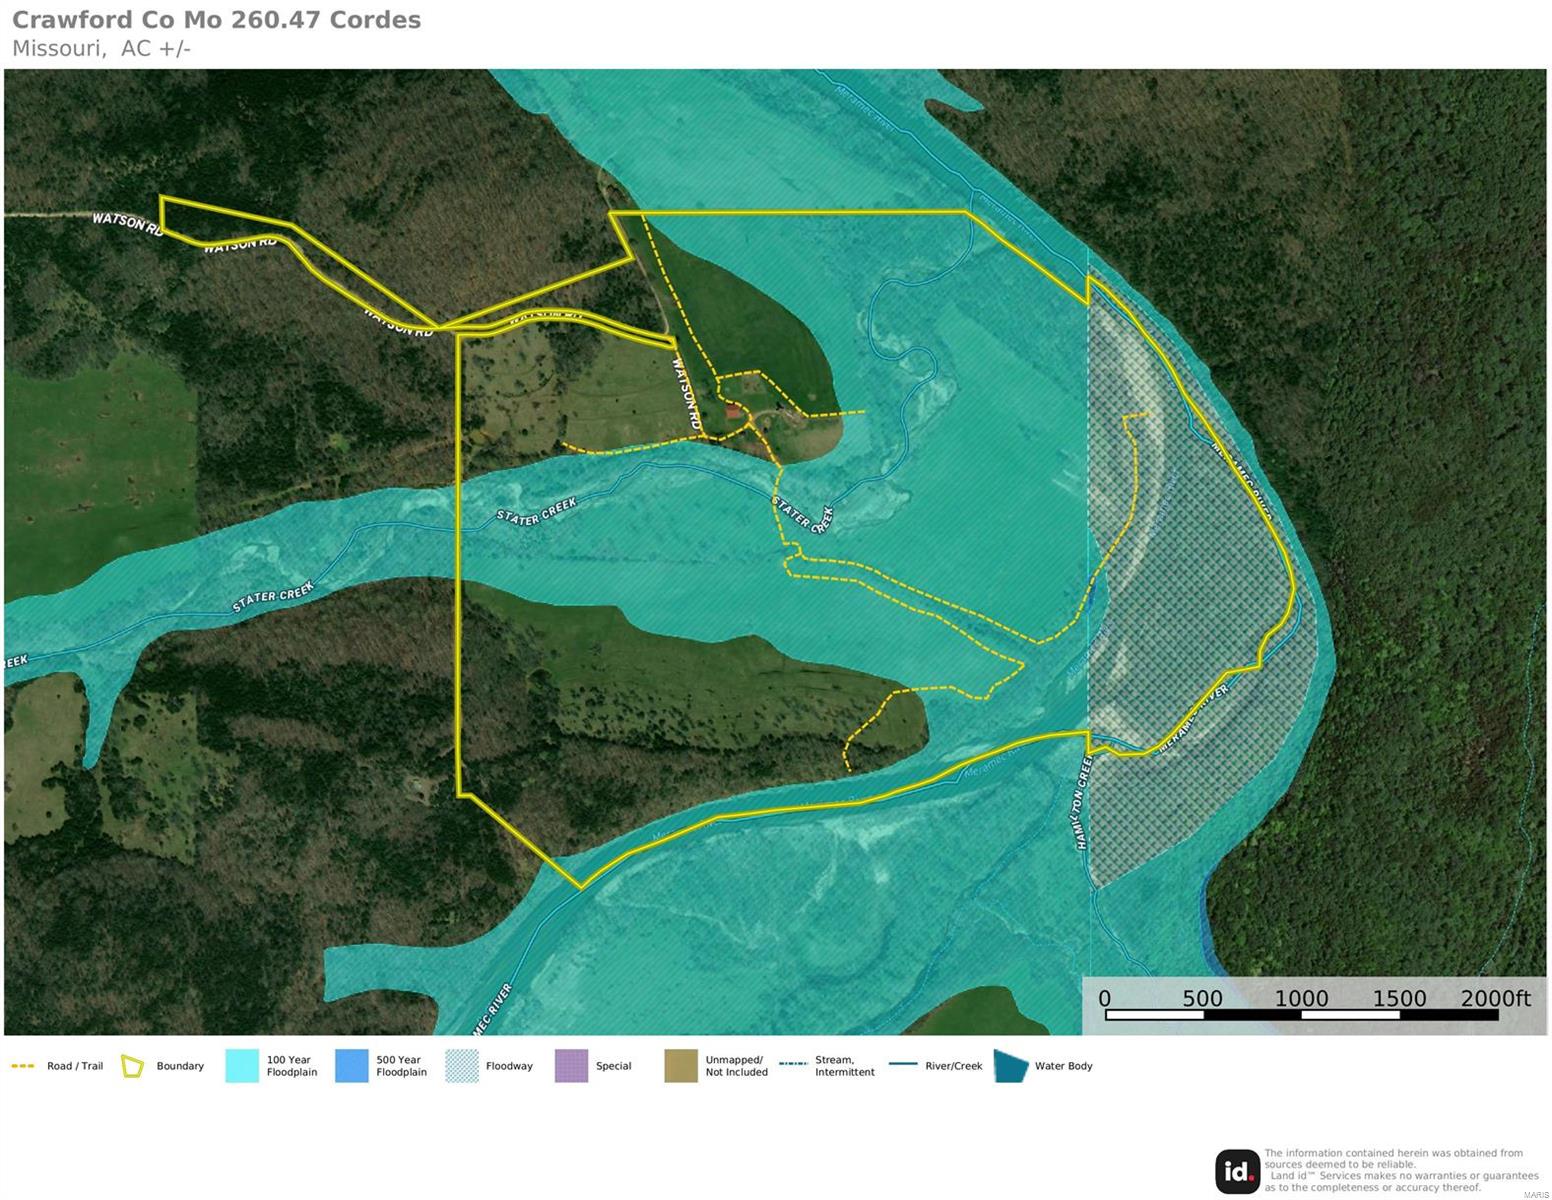Click the Land id disclaimer text
Viewport: 1552px width, 1200px height.
pyautogui.click(x=1400, y=1170)
